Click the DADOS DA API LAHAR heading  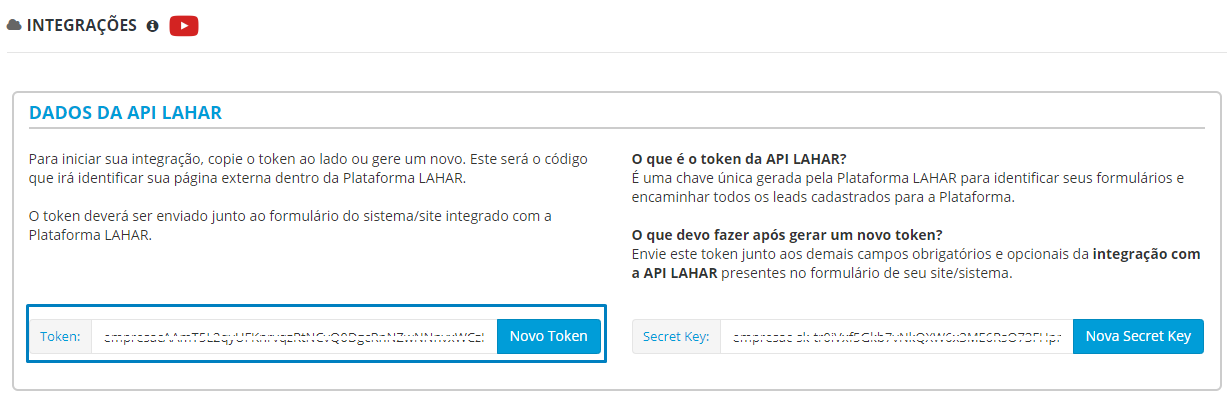(x=125, y=113)
